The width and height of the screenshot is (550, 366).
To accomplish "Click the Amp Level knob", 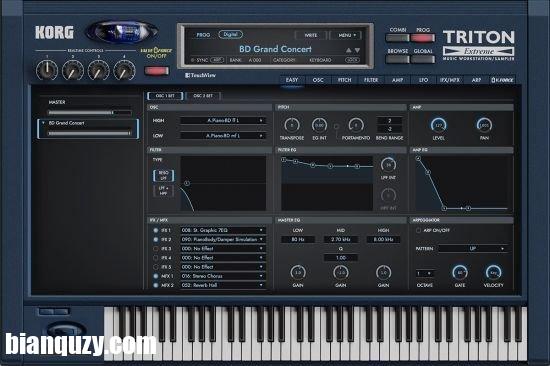I will pyautogui.click(x=438, y=125).
